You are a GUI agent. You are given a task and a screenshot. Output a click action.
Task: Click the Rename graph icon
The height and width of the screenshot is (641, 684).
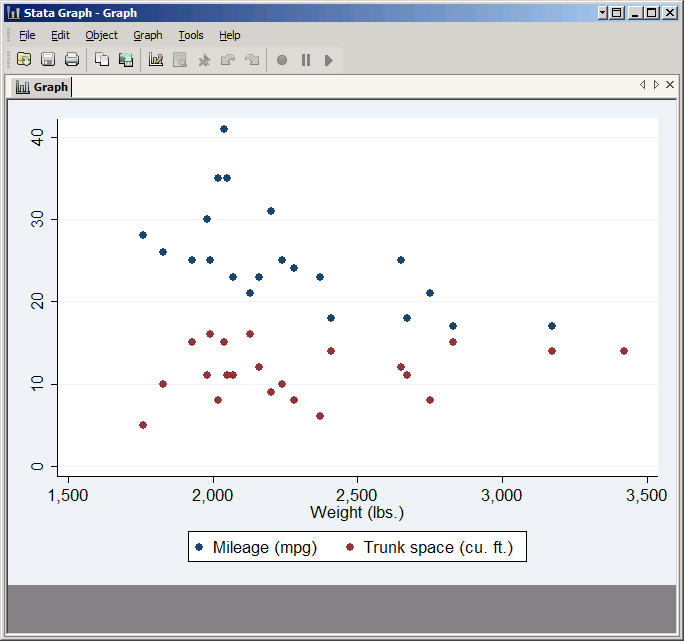pyautogui.click(x=126, y=60)
